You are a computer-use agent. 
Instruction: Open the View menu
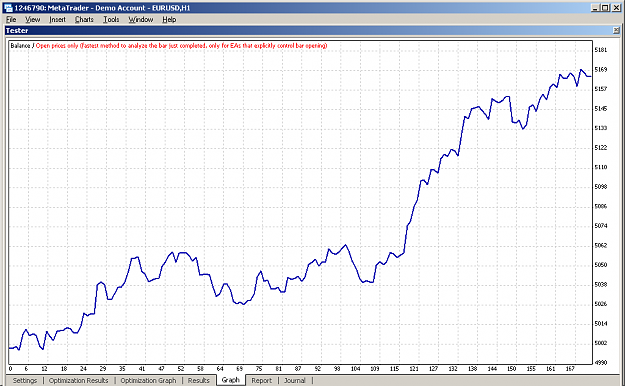[32, 20]
